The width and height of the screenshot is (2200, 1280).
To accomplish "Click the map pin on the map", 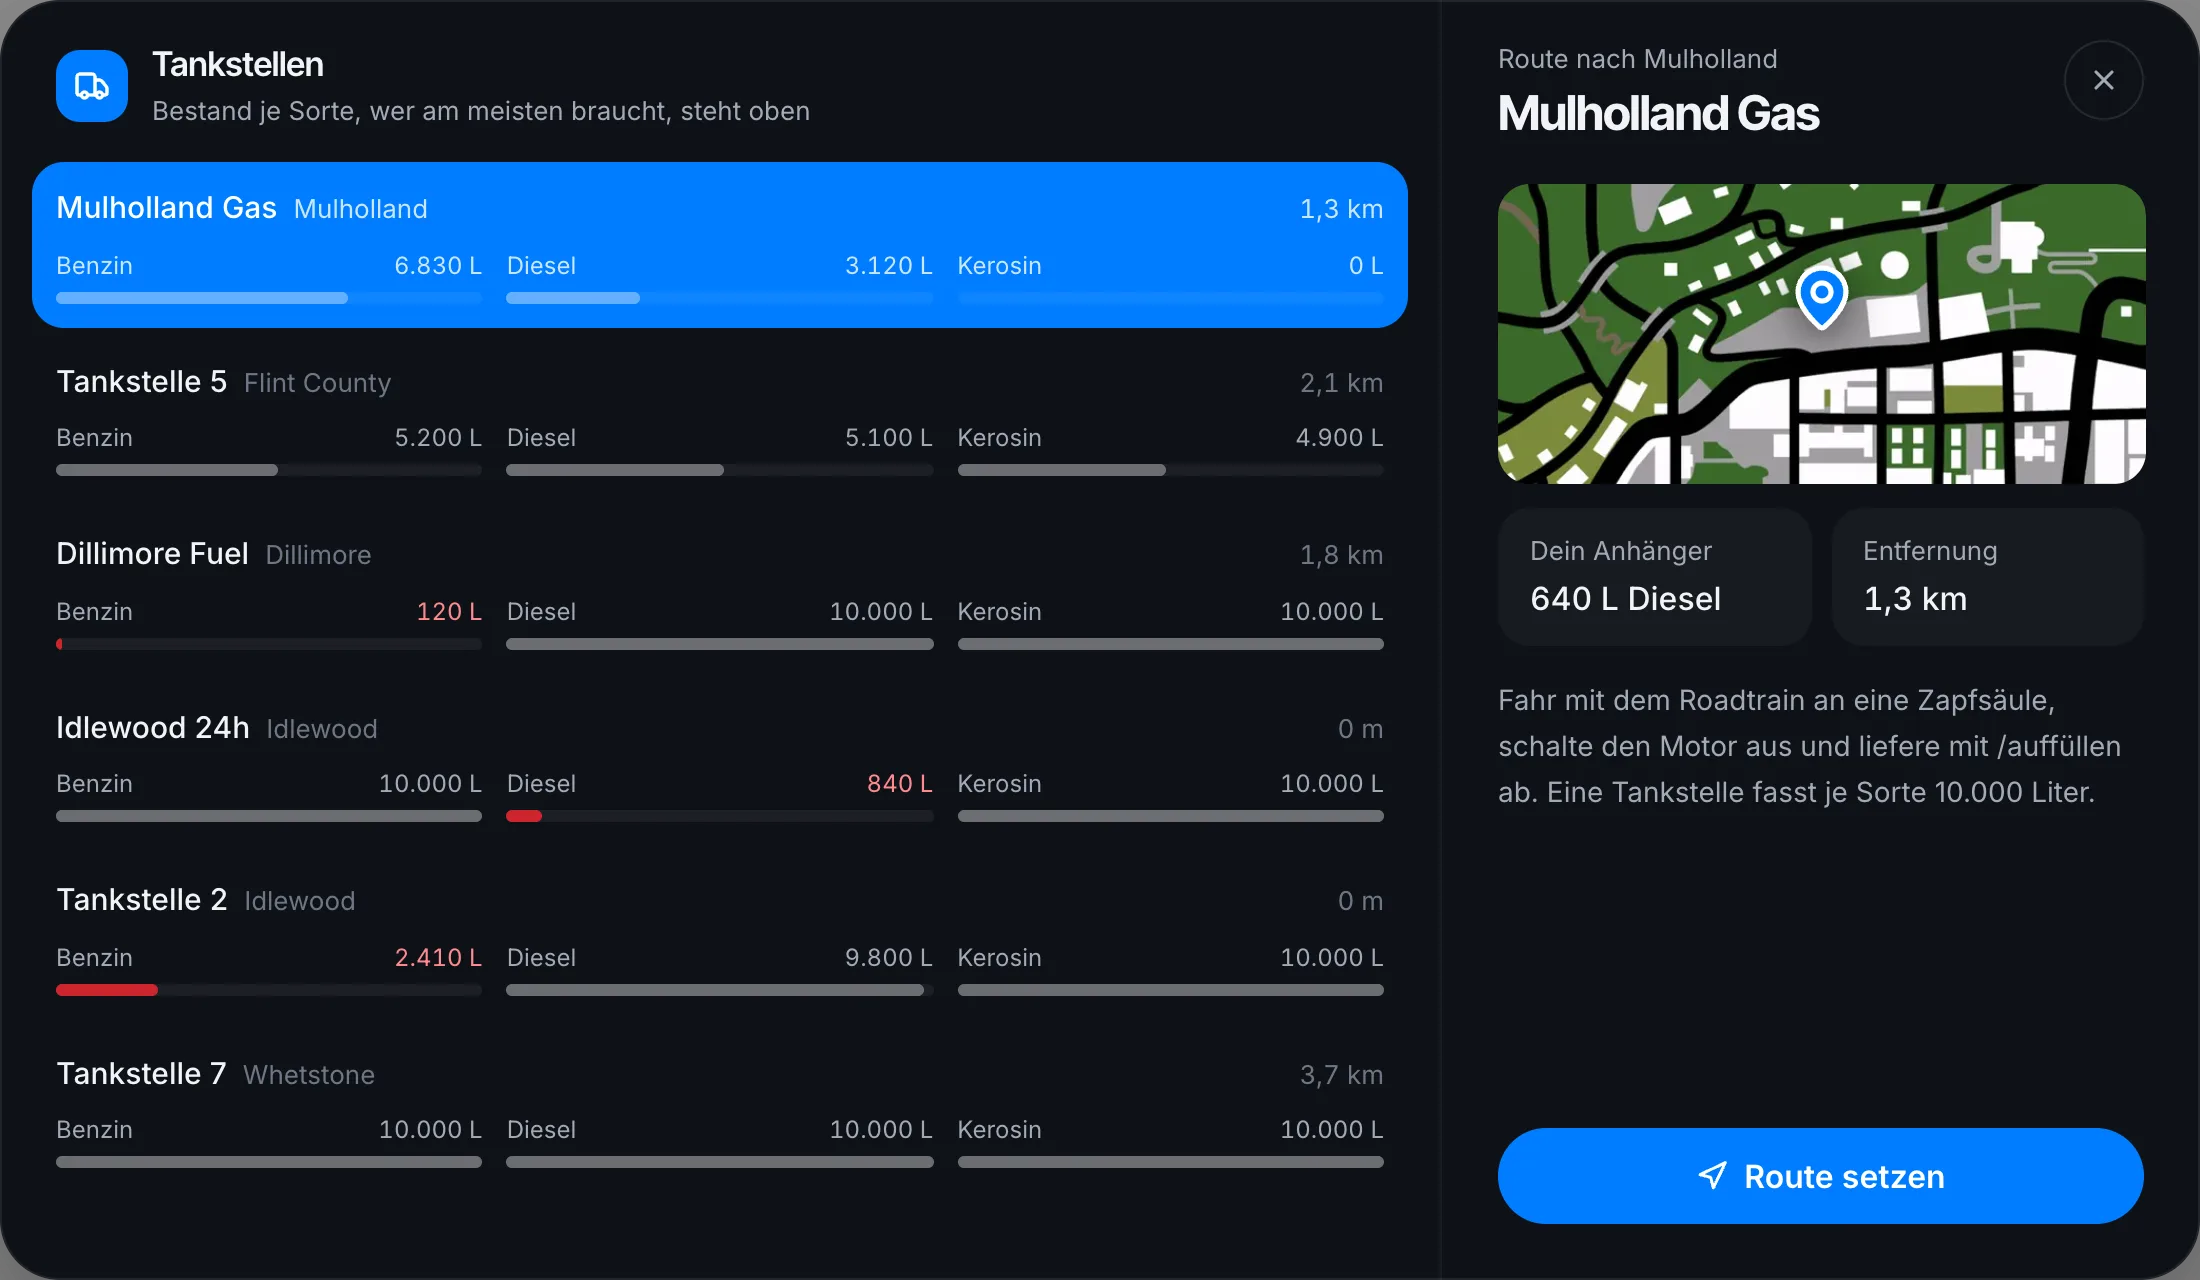I will coord(1821,298).
